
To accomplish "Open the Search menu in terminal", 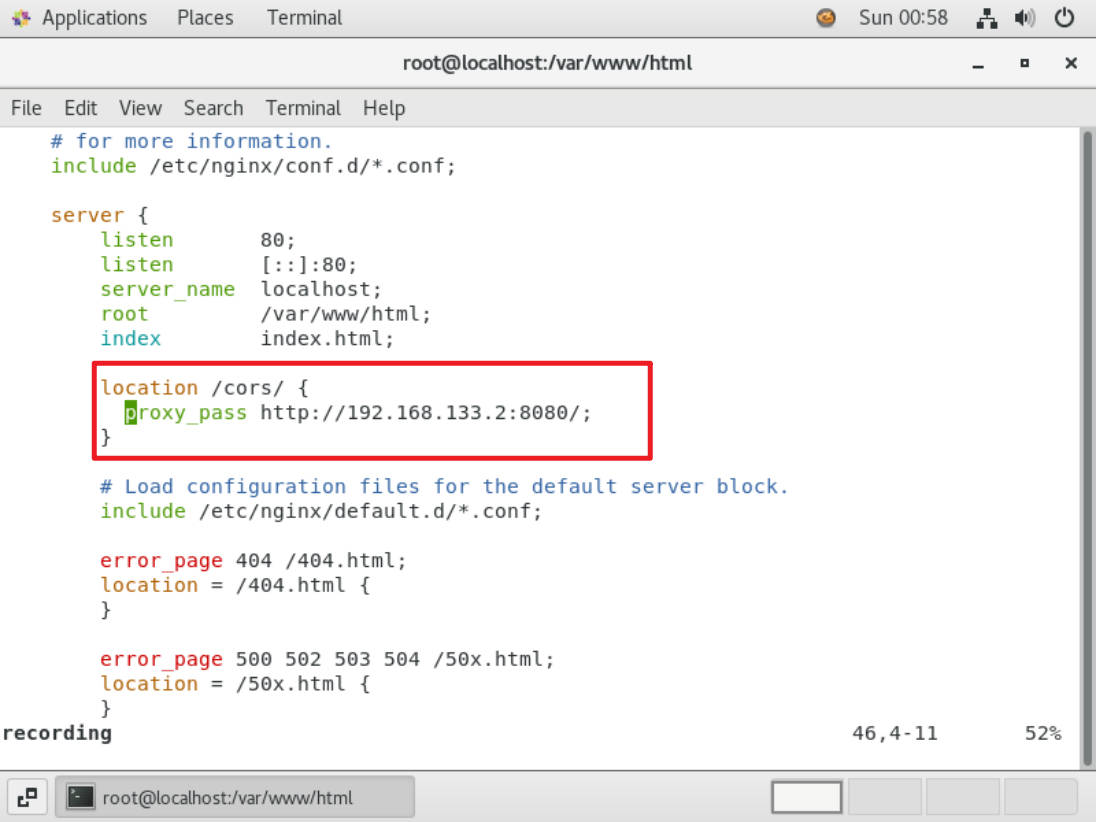I will (213, 108).
